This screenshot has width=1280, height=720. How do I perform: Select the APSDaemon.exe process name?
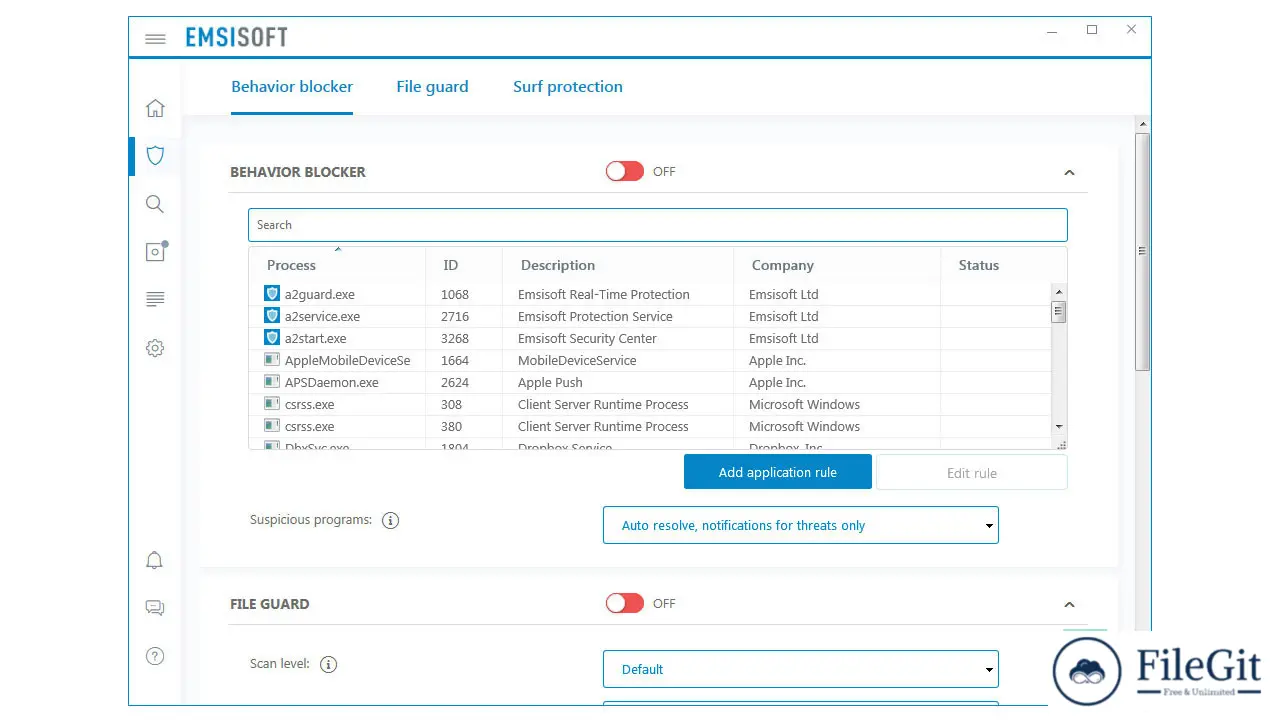331,382
